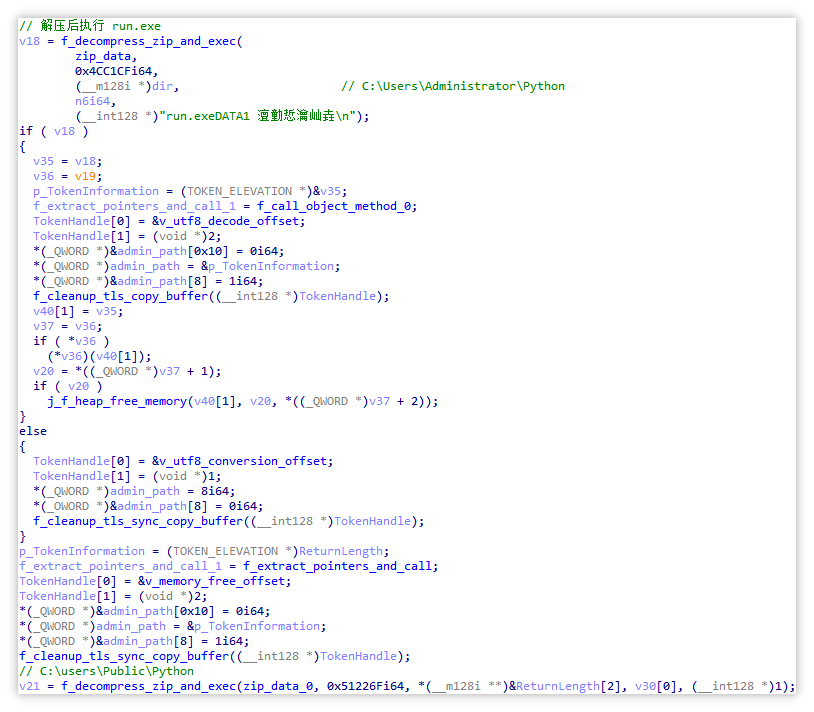Click the zip_data argument
Viewport: 814px width, 712px height.
(103, 56)
